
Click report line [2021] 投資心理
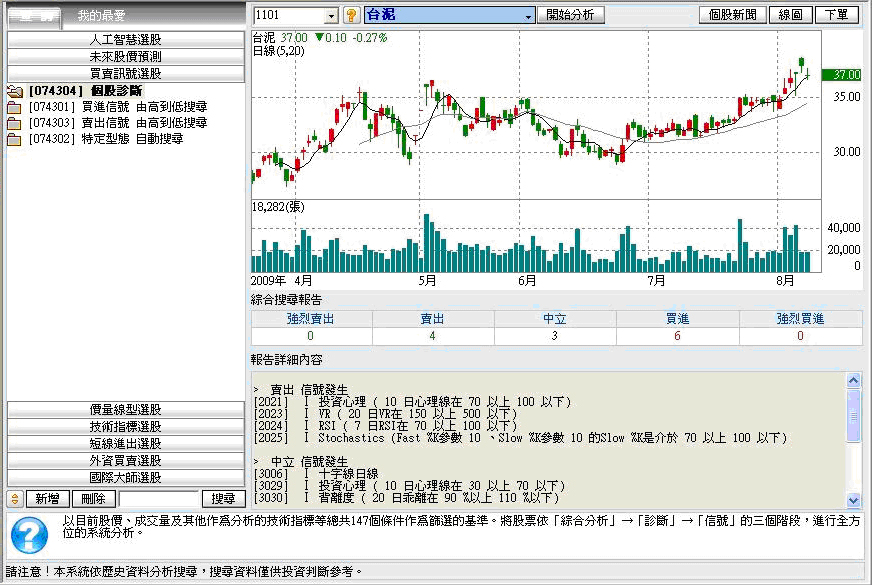412,402
